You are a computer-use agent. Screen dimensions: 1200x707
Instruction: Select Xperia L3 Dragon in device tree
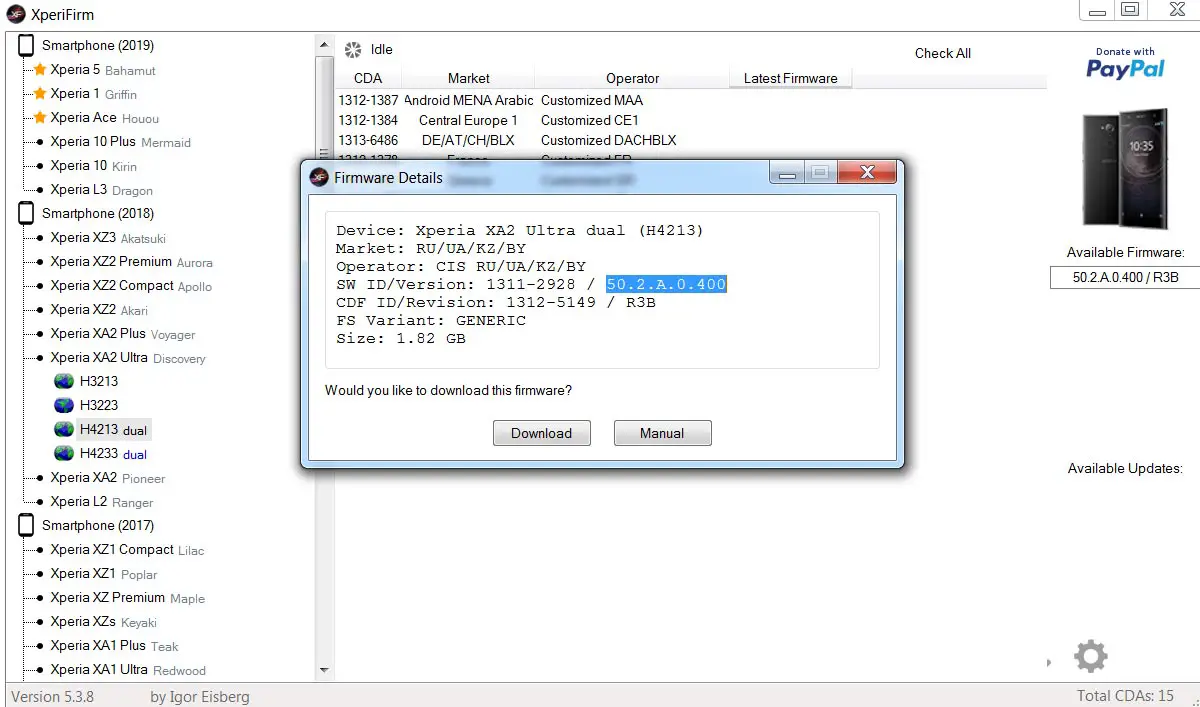tap(102, 190)
